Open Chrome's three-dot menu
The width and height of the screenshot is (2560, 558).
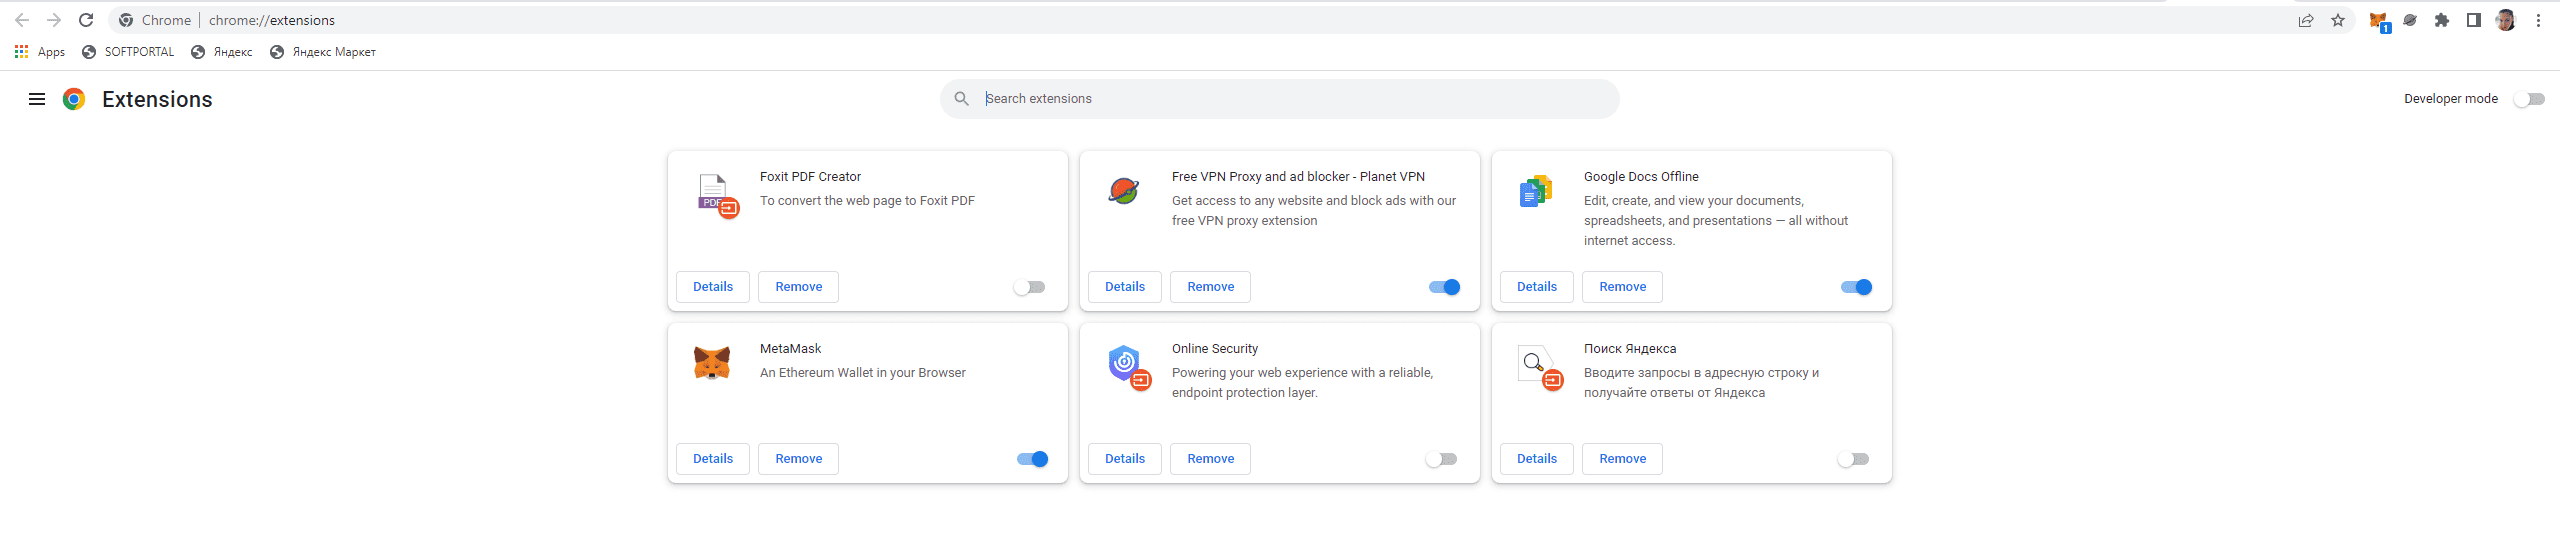[2538, 20]
